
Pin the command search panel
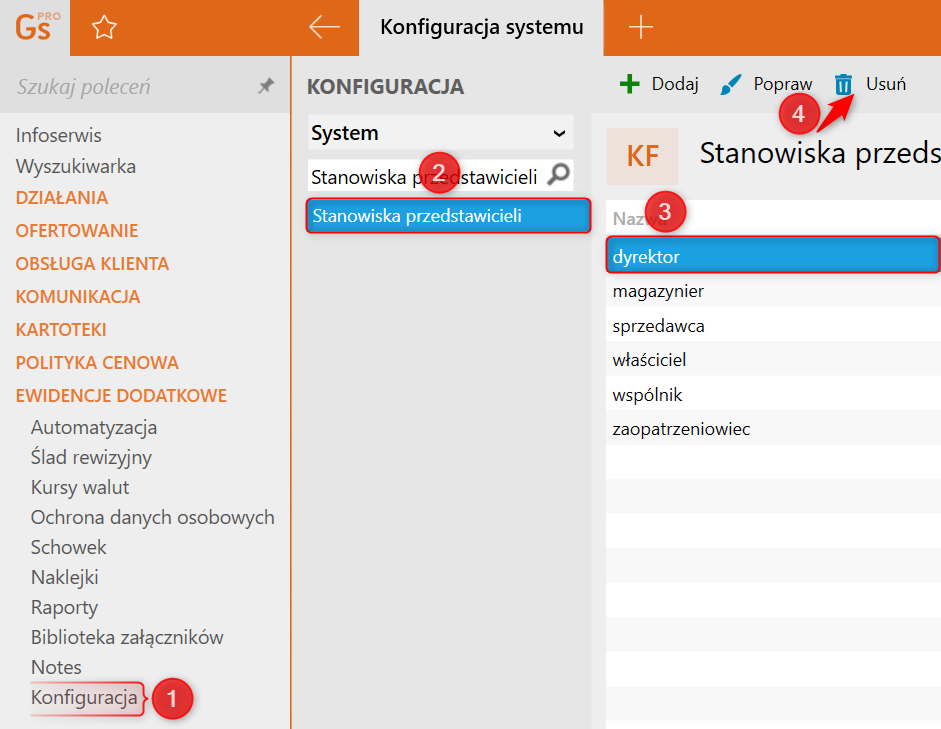click(266, 86)
